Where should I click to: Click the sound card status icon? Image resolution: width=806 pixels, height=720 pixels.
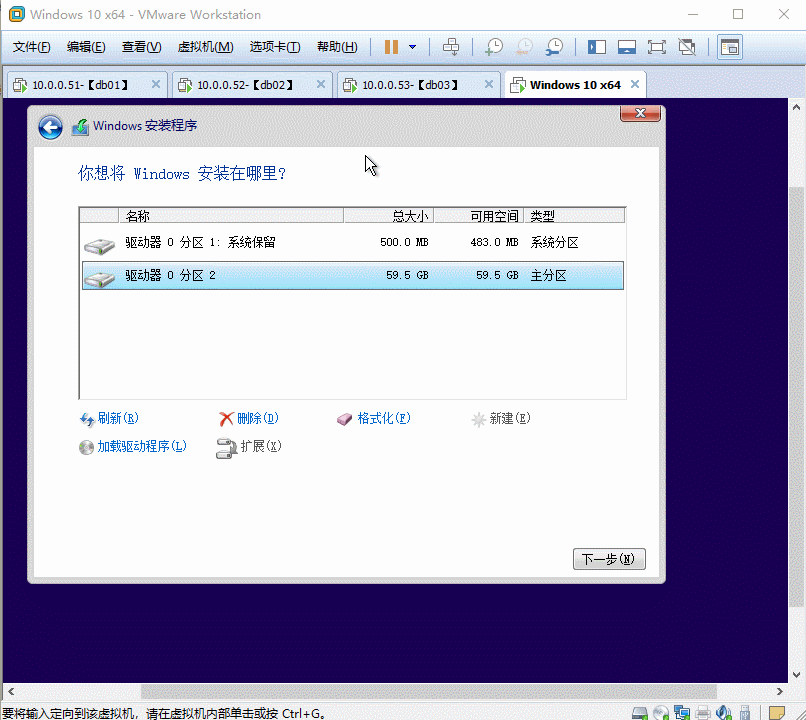coord(724,713)
